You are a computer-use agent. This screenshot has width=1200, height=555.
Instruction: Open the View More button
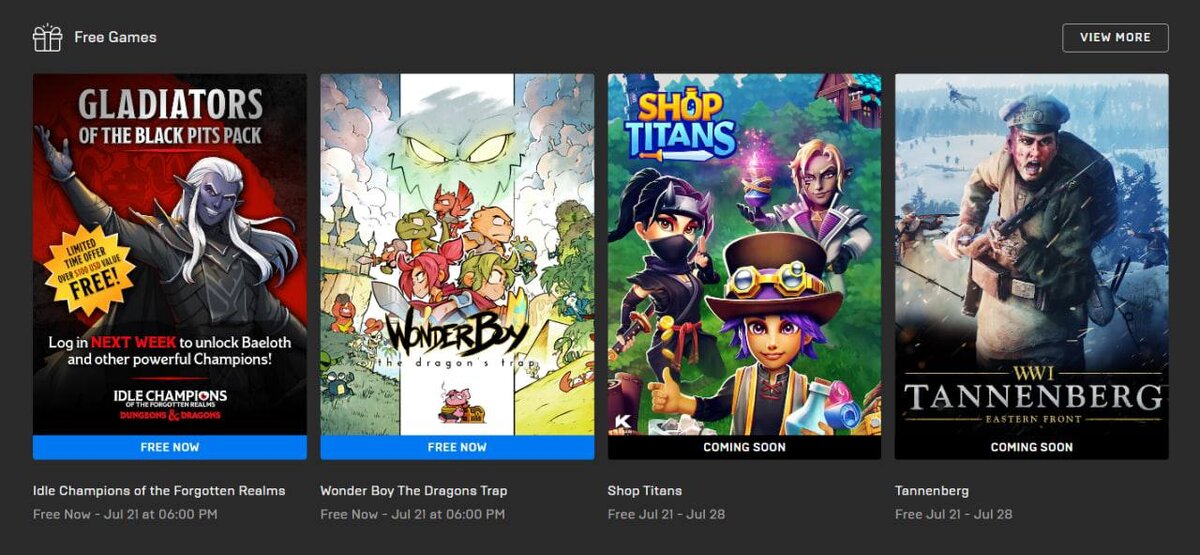pos(1115,37)
